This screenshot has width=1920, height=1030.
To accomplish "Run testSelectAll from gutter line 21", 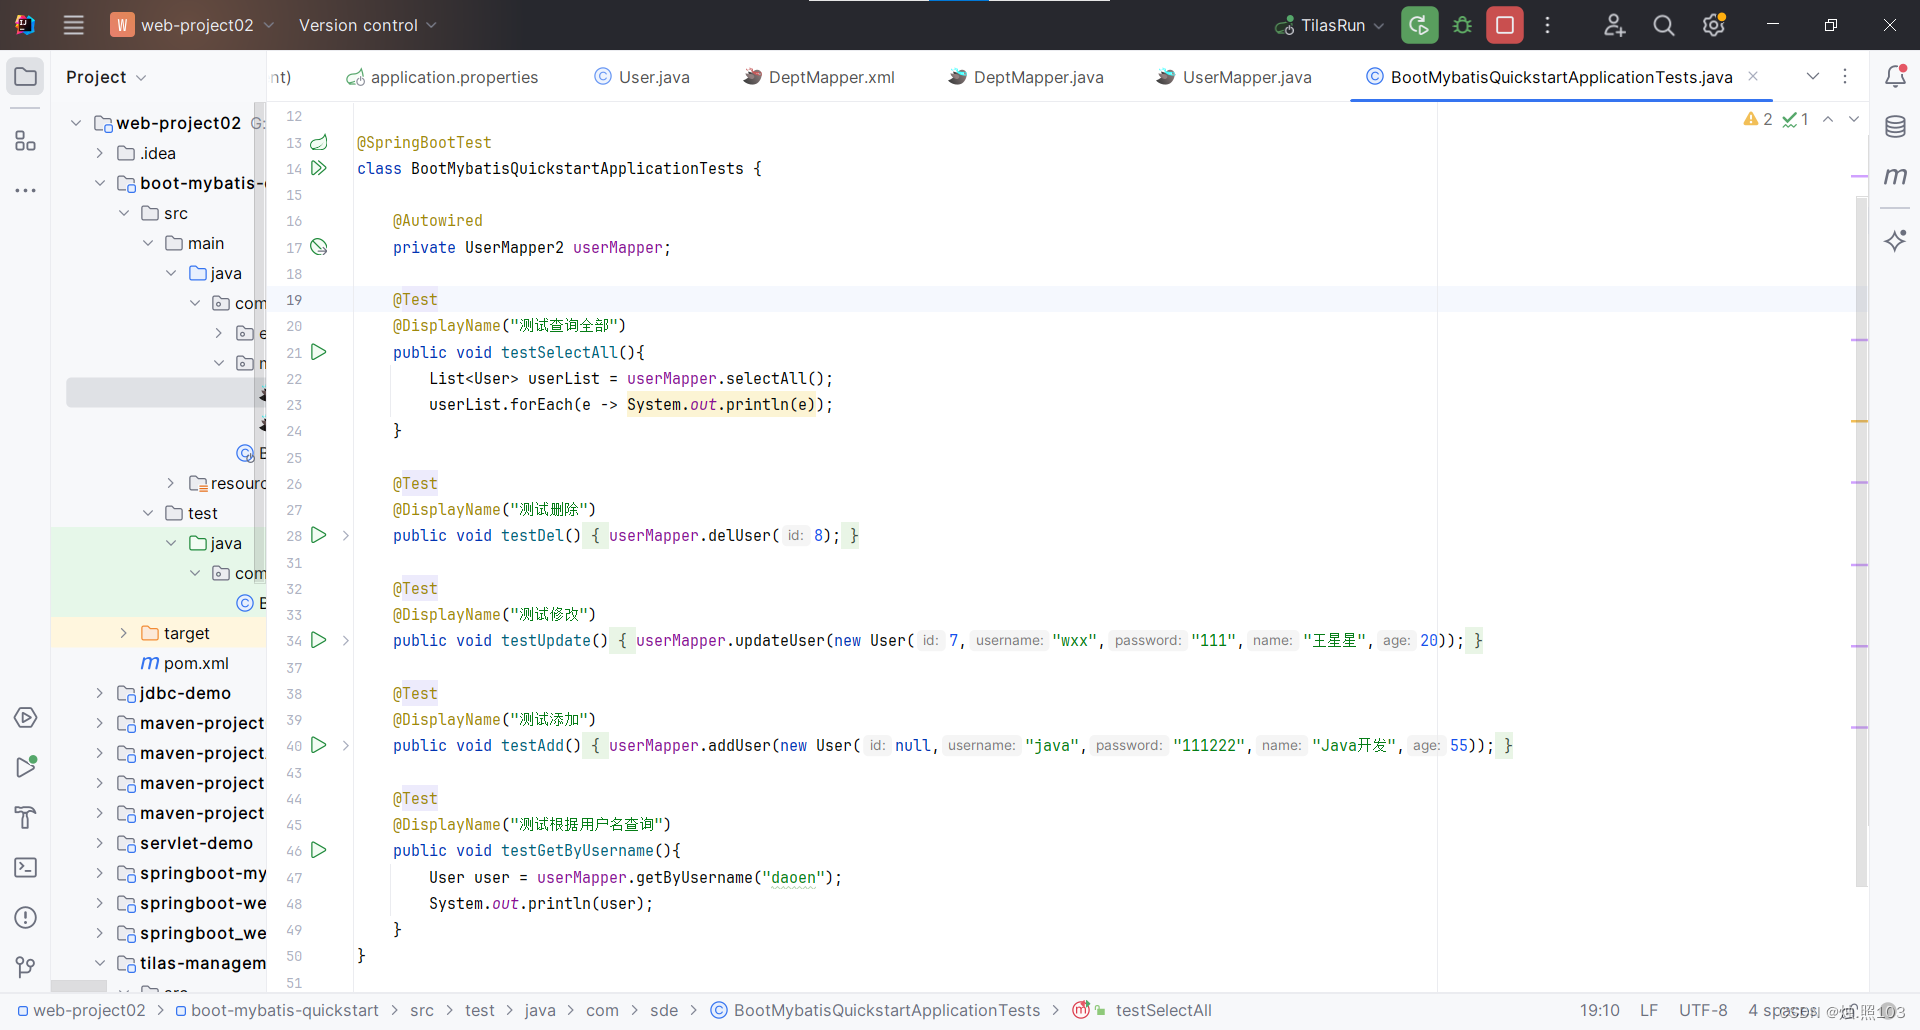I will [319, 352].
